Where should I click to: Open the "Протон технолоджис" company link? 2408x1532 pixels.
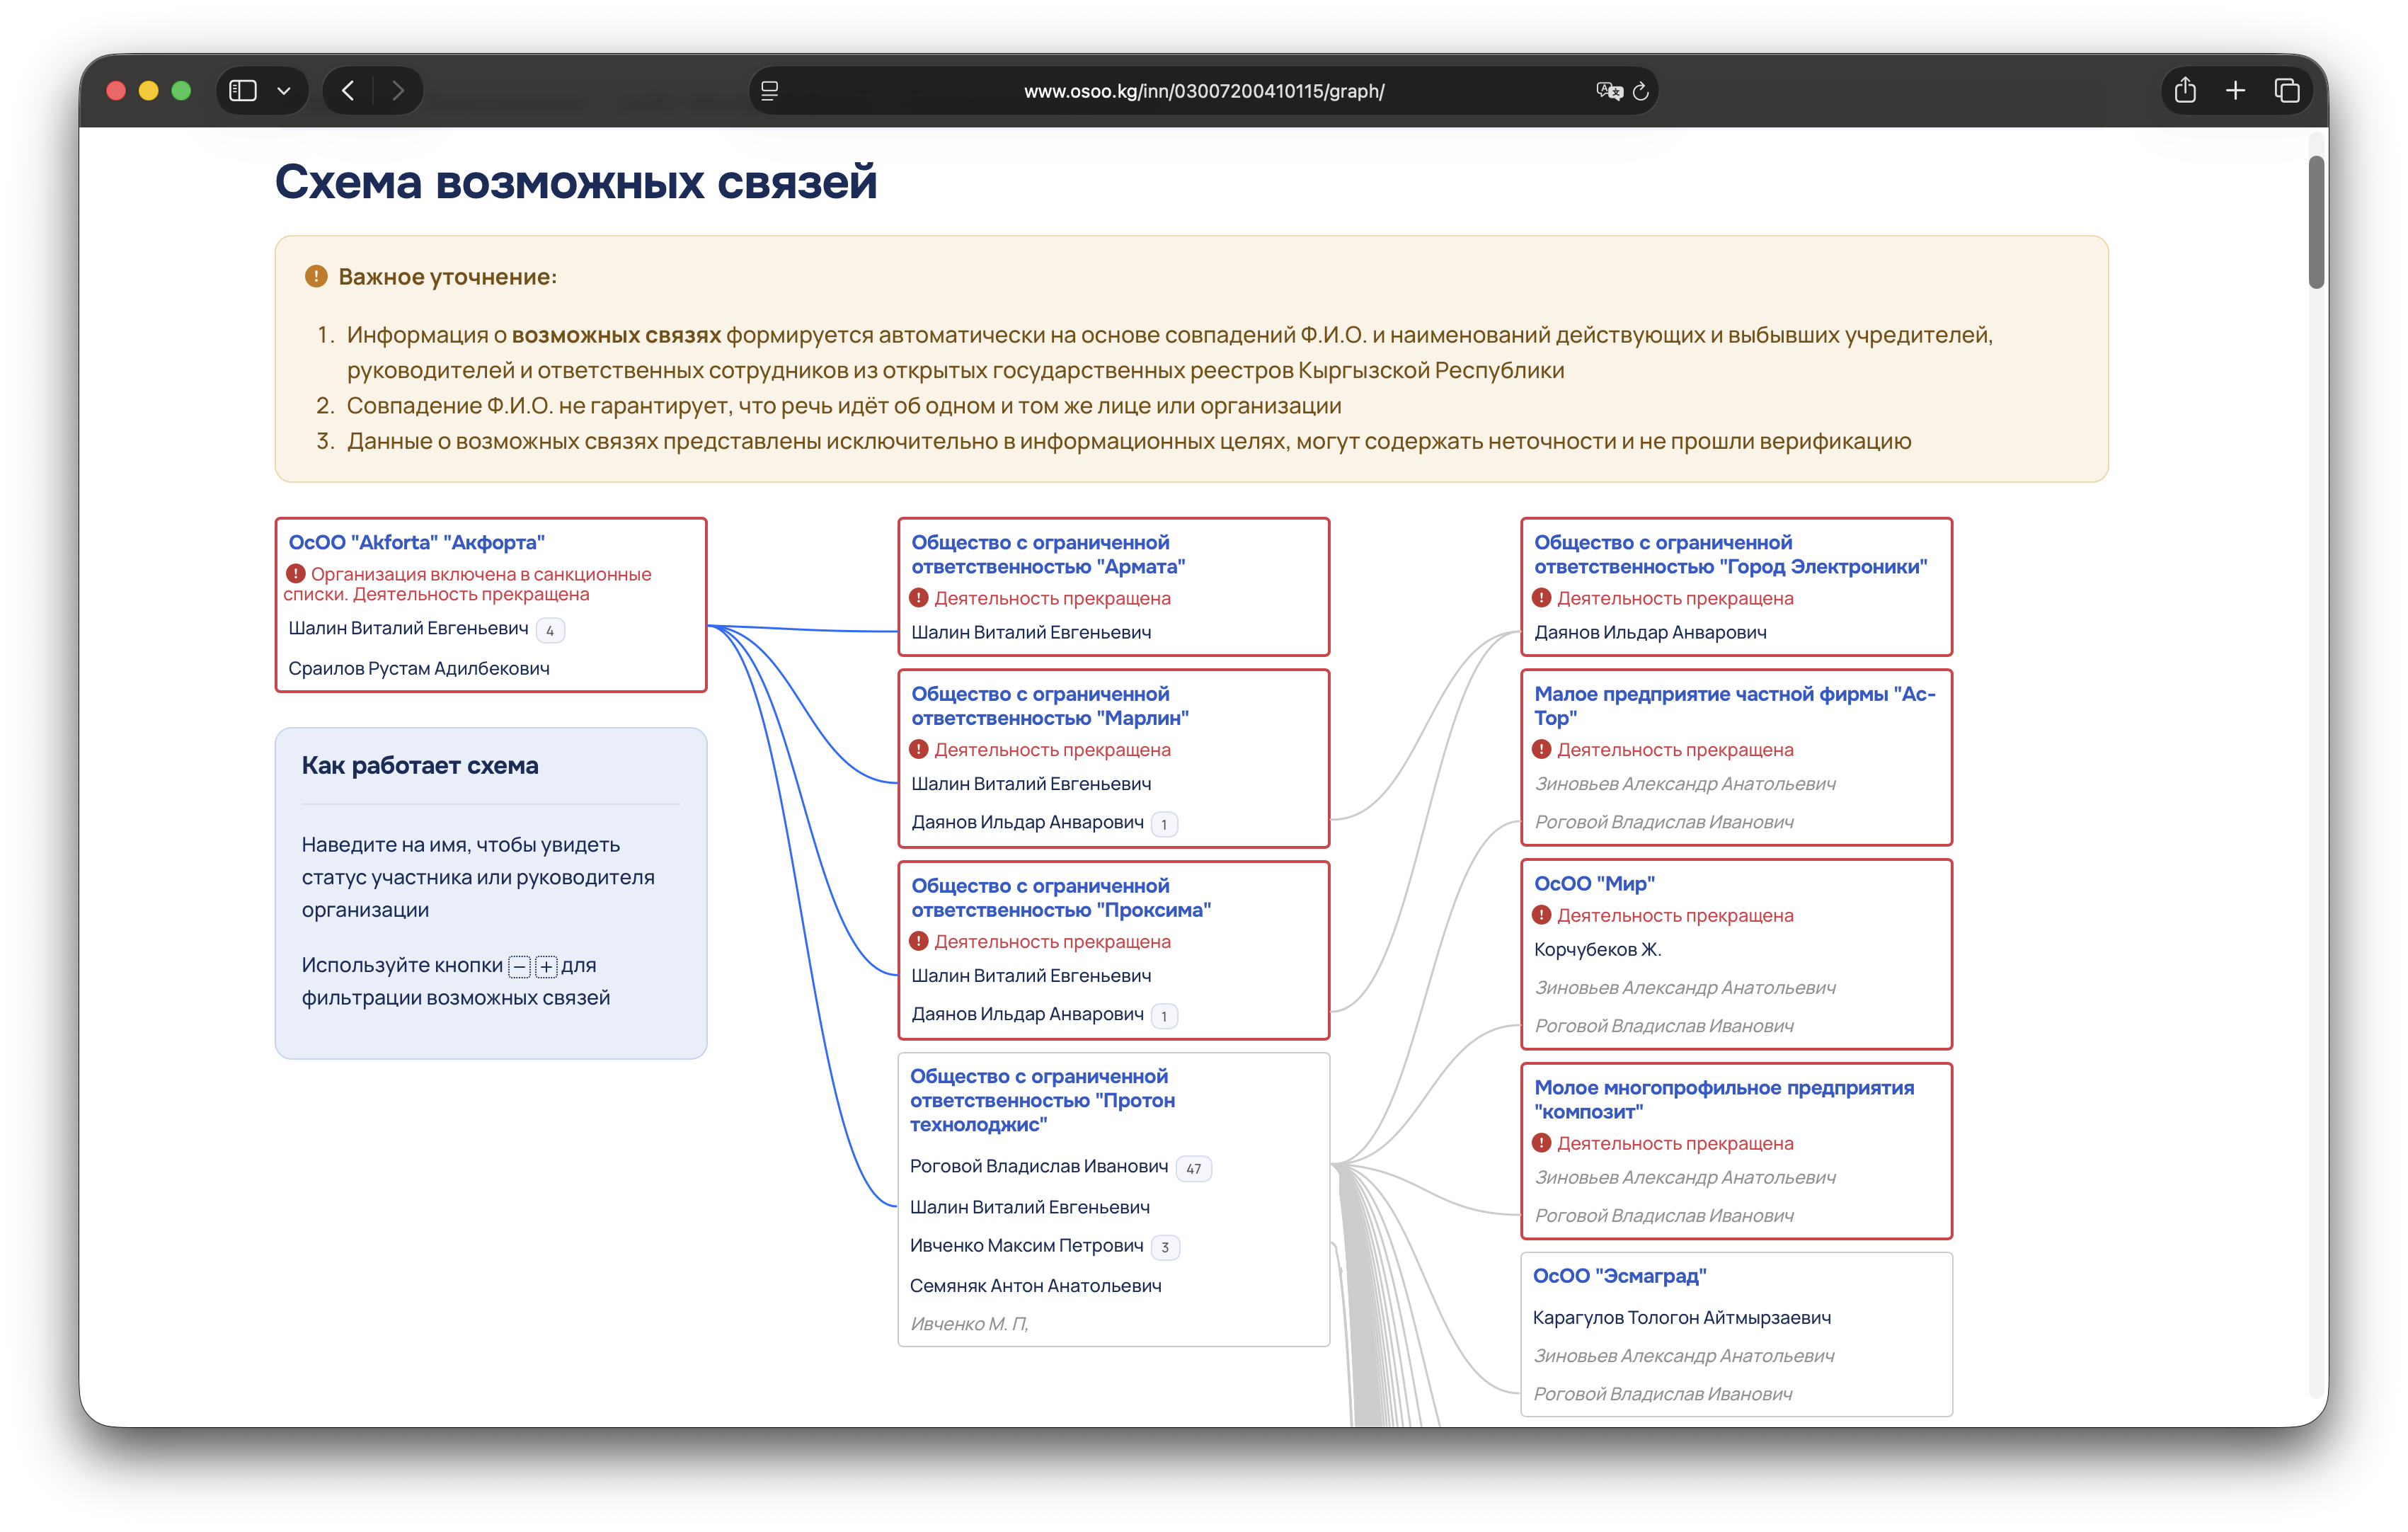tap(1042, 1100)
